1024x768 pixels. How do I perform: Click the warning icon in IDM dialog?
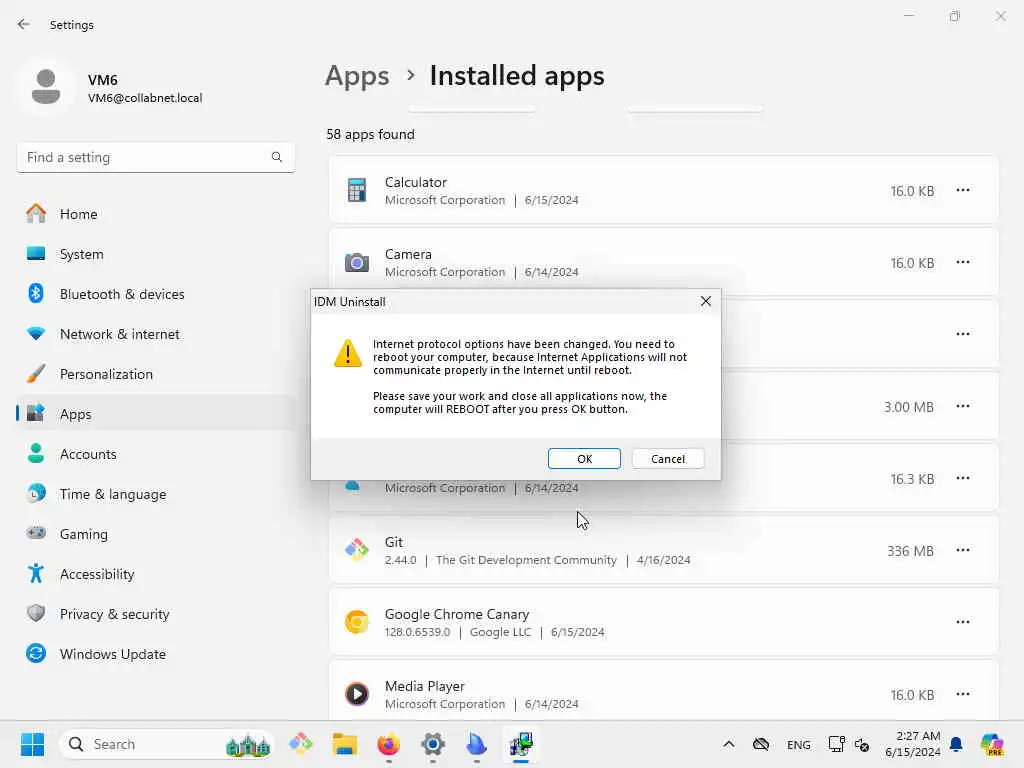tap(347, 353)
